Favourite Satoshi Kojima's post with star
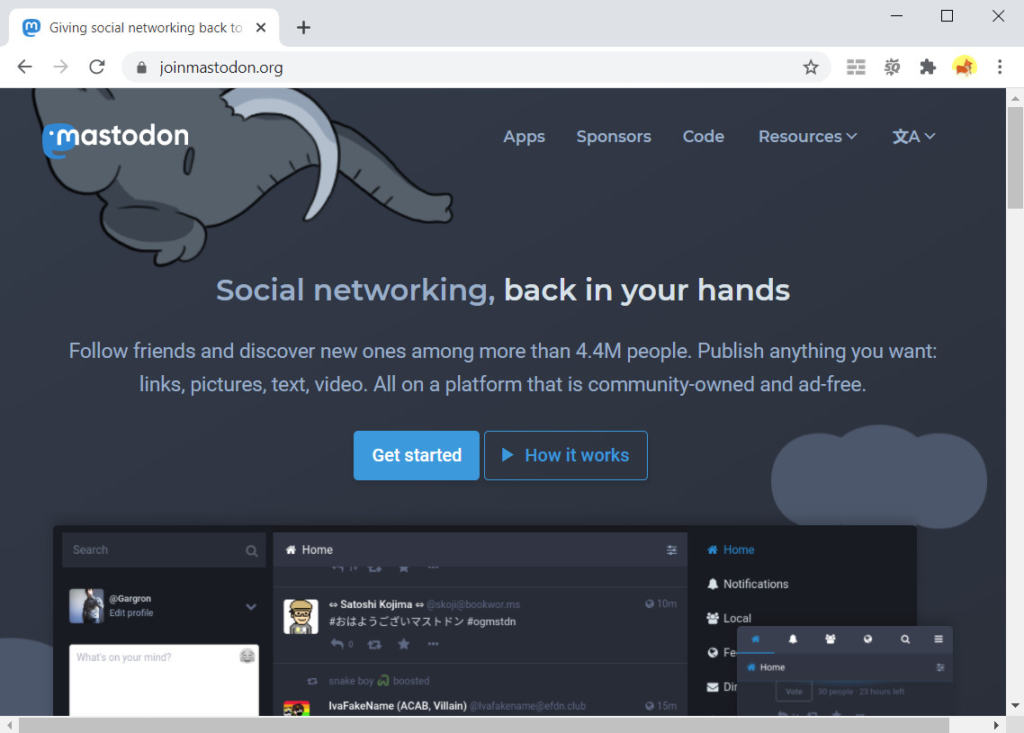 (404, 644)
